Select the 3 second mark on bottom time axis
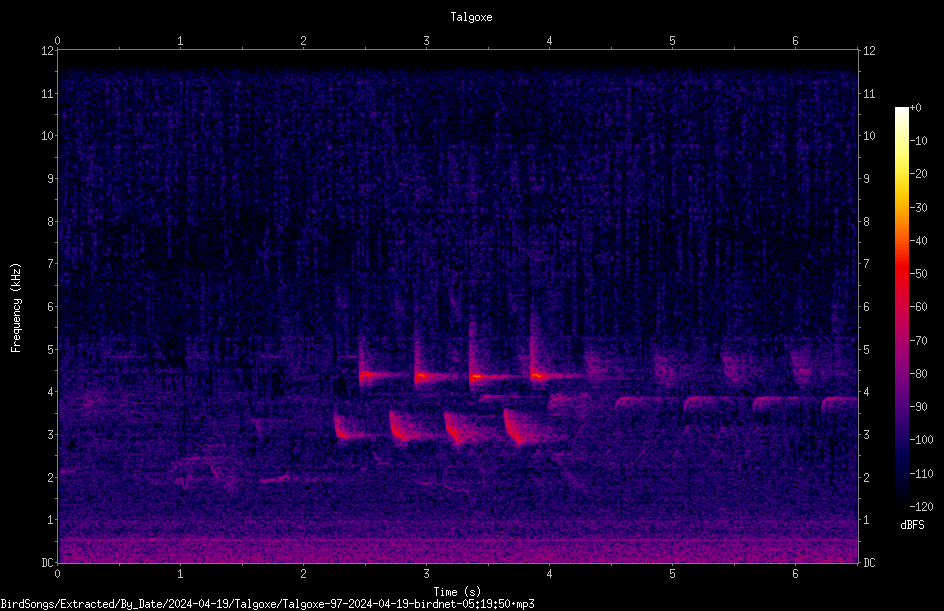944x611 pixels. point(426,574)
